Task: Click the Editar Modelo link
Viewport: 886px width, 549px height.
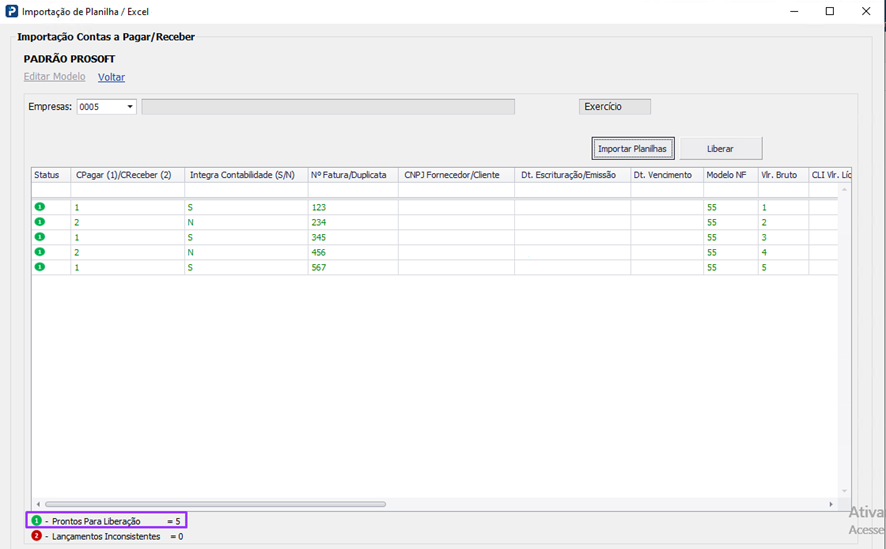Action: pos(55,77)
